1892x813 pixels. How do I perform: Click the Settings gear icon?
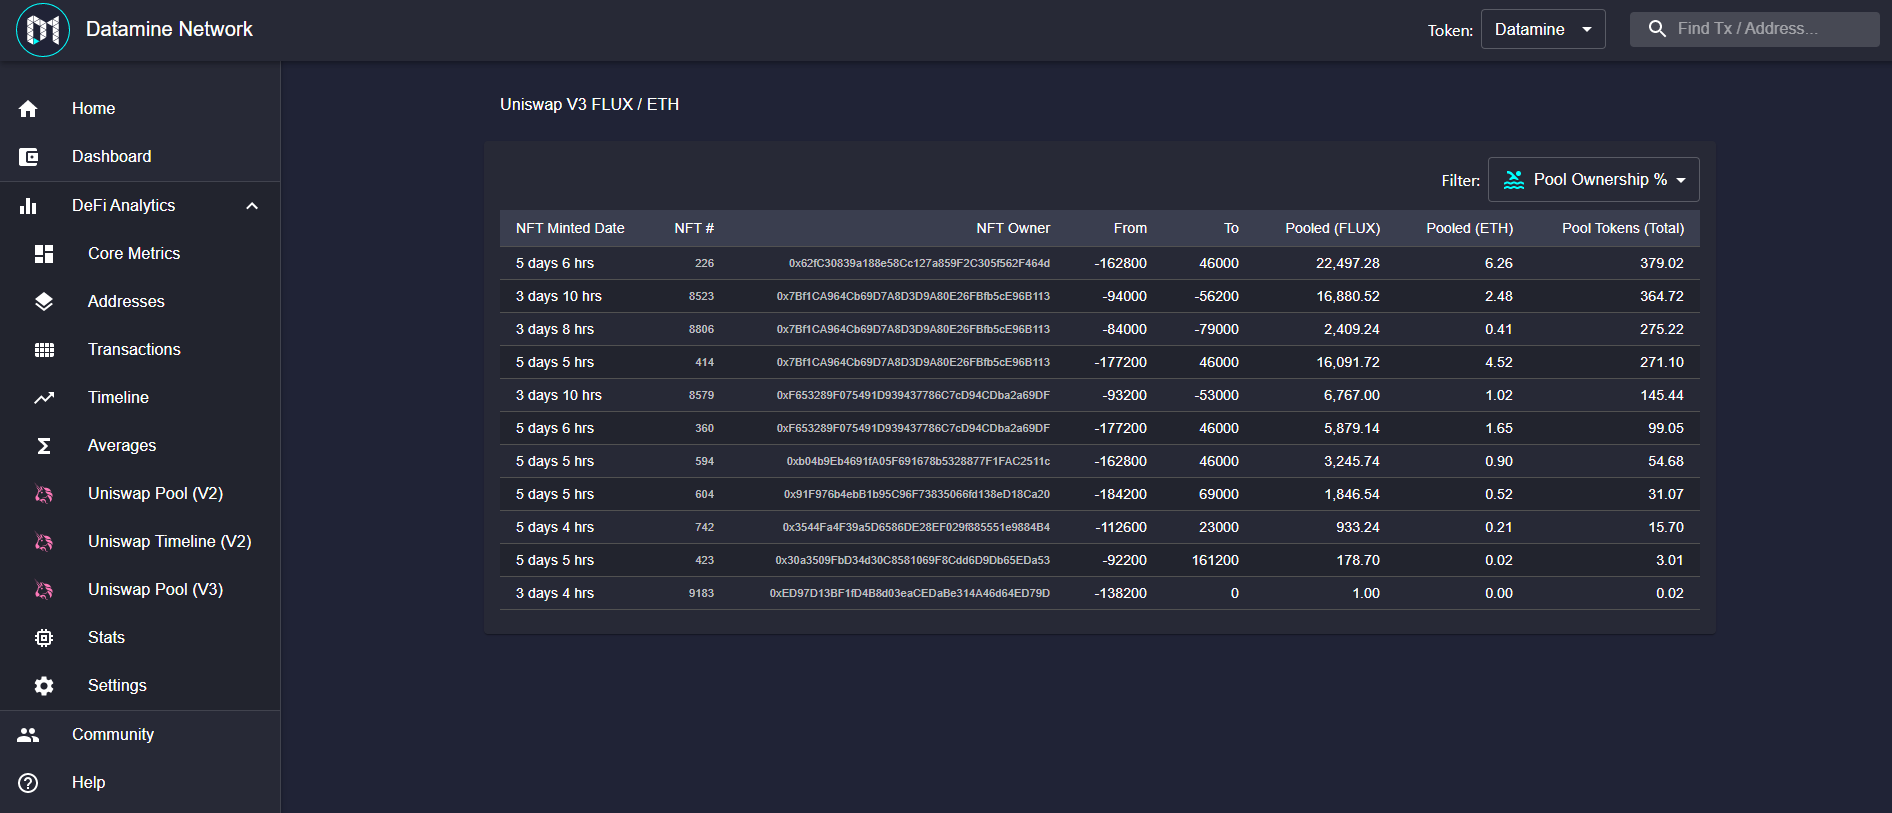(44, 686)
